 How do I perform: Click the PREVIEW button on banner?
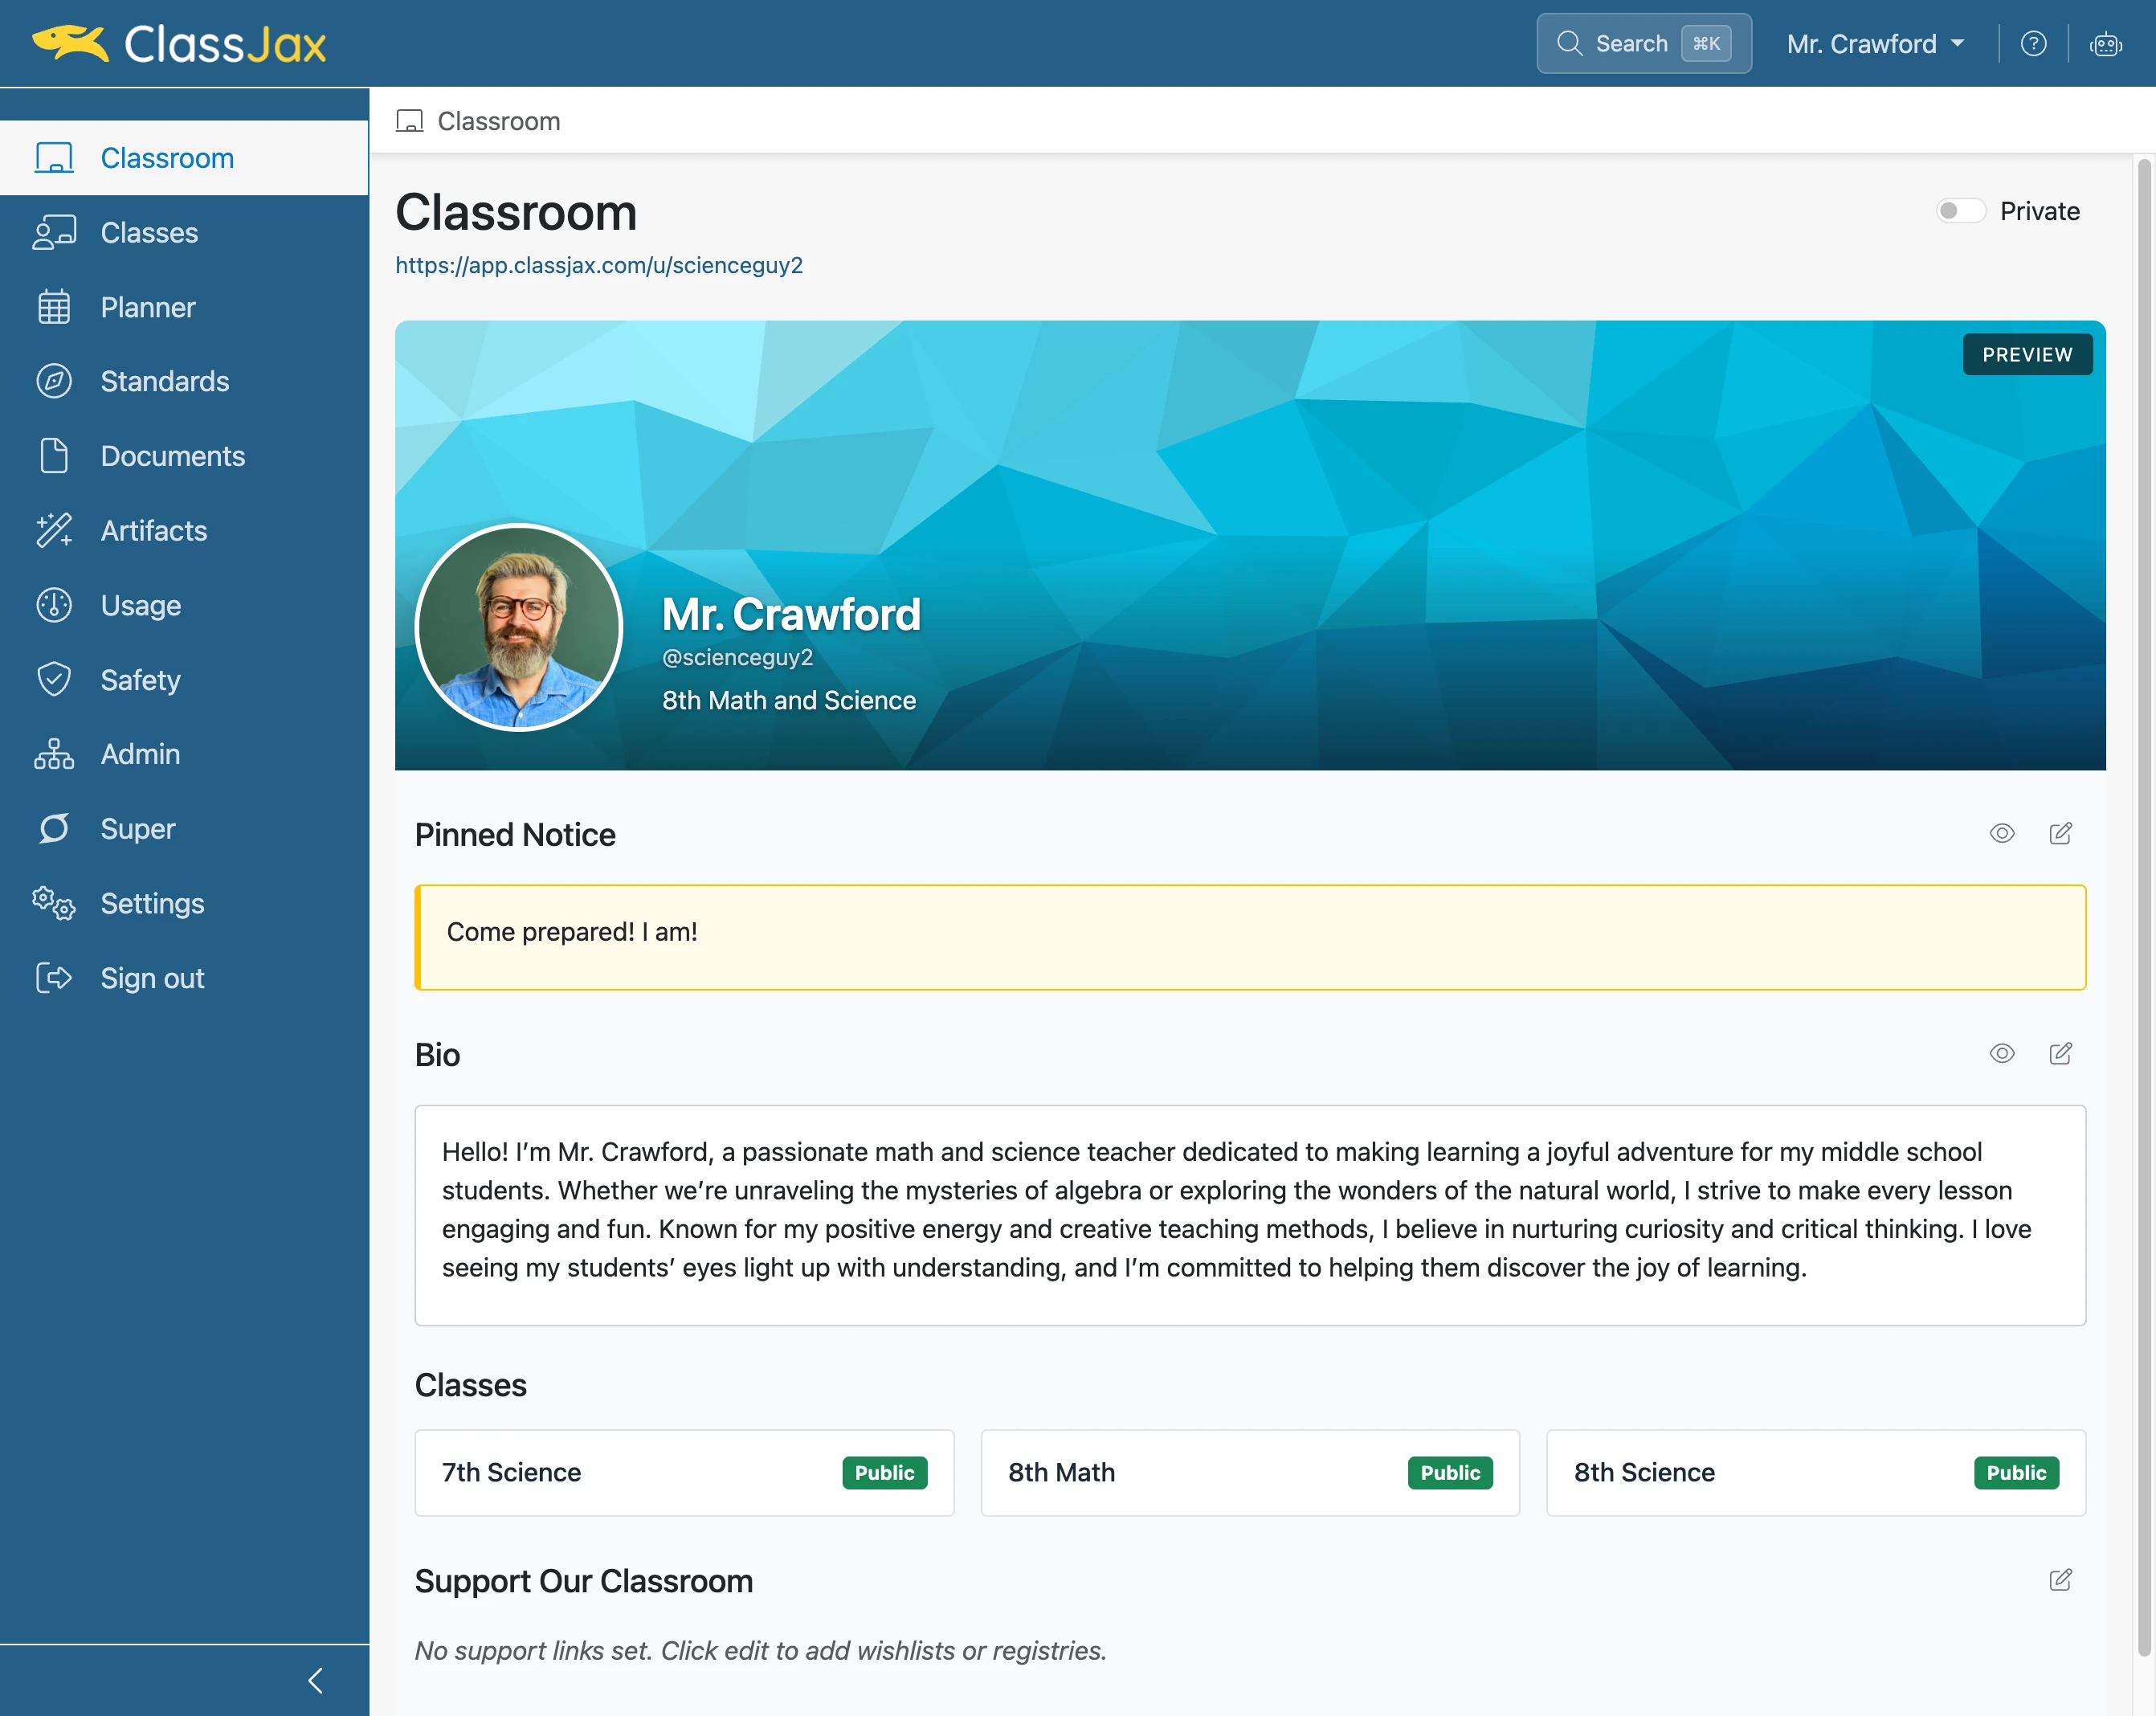tap(2027, 354)
